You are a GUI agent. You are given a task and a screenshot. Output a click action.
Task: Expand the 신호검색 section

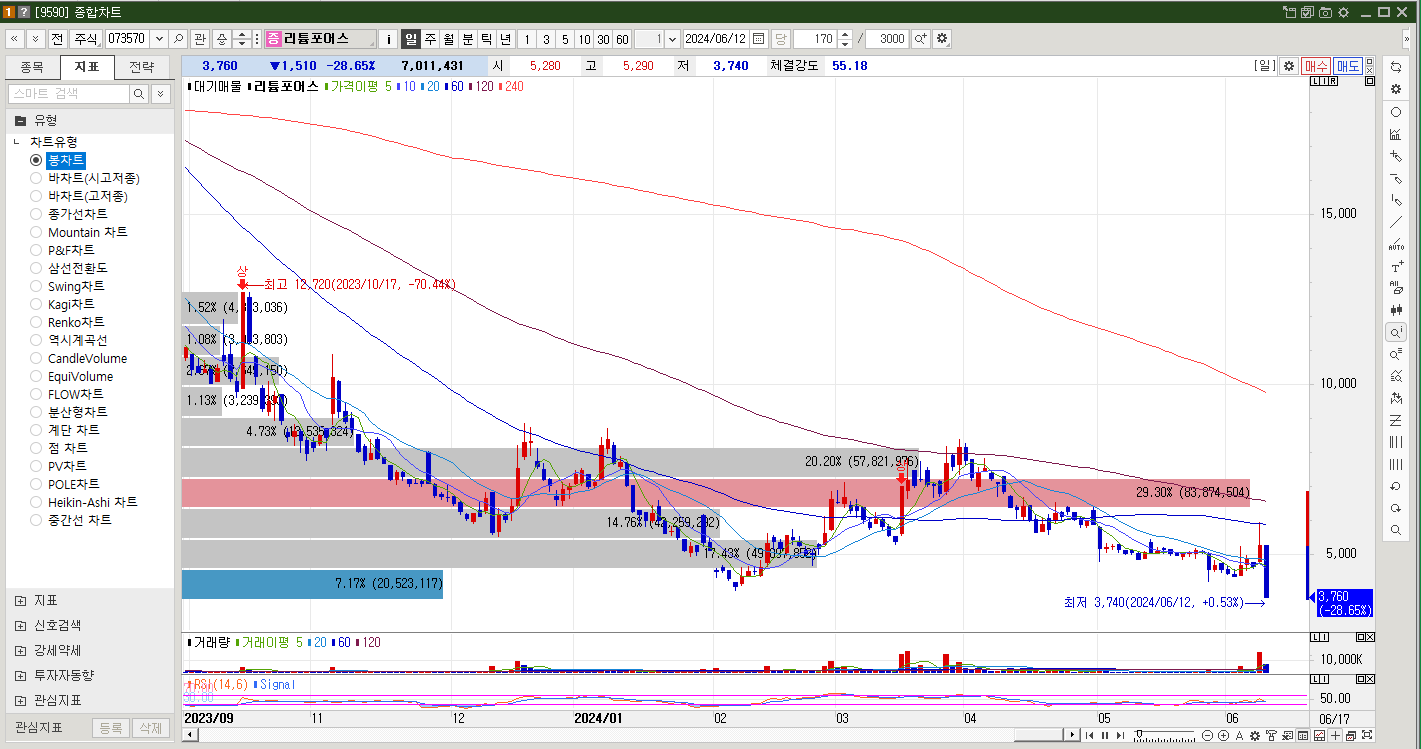coord(21,625)
